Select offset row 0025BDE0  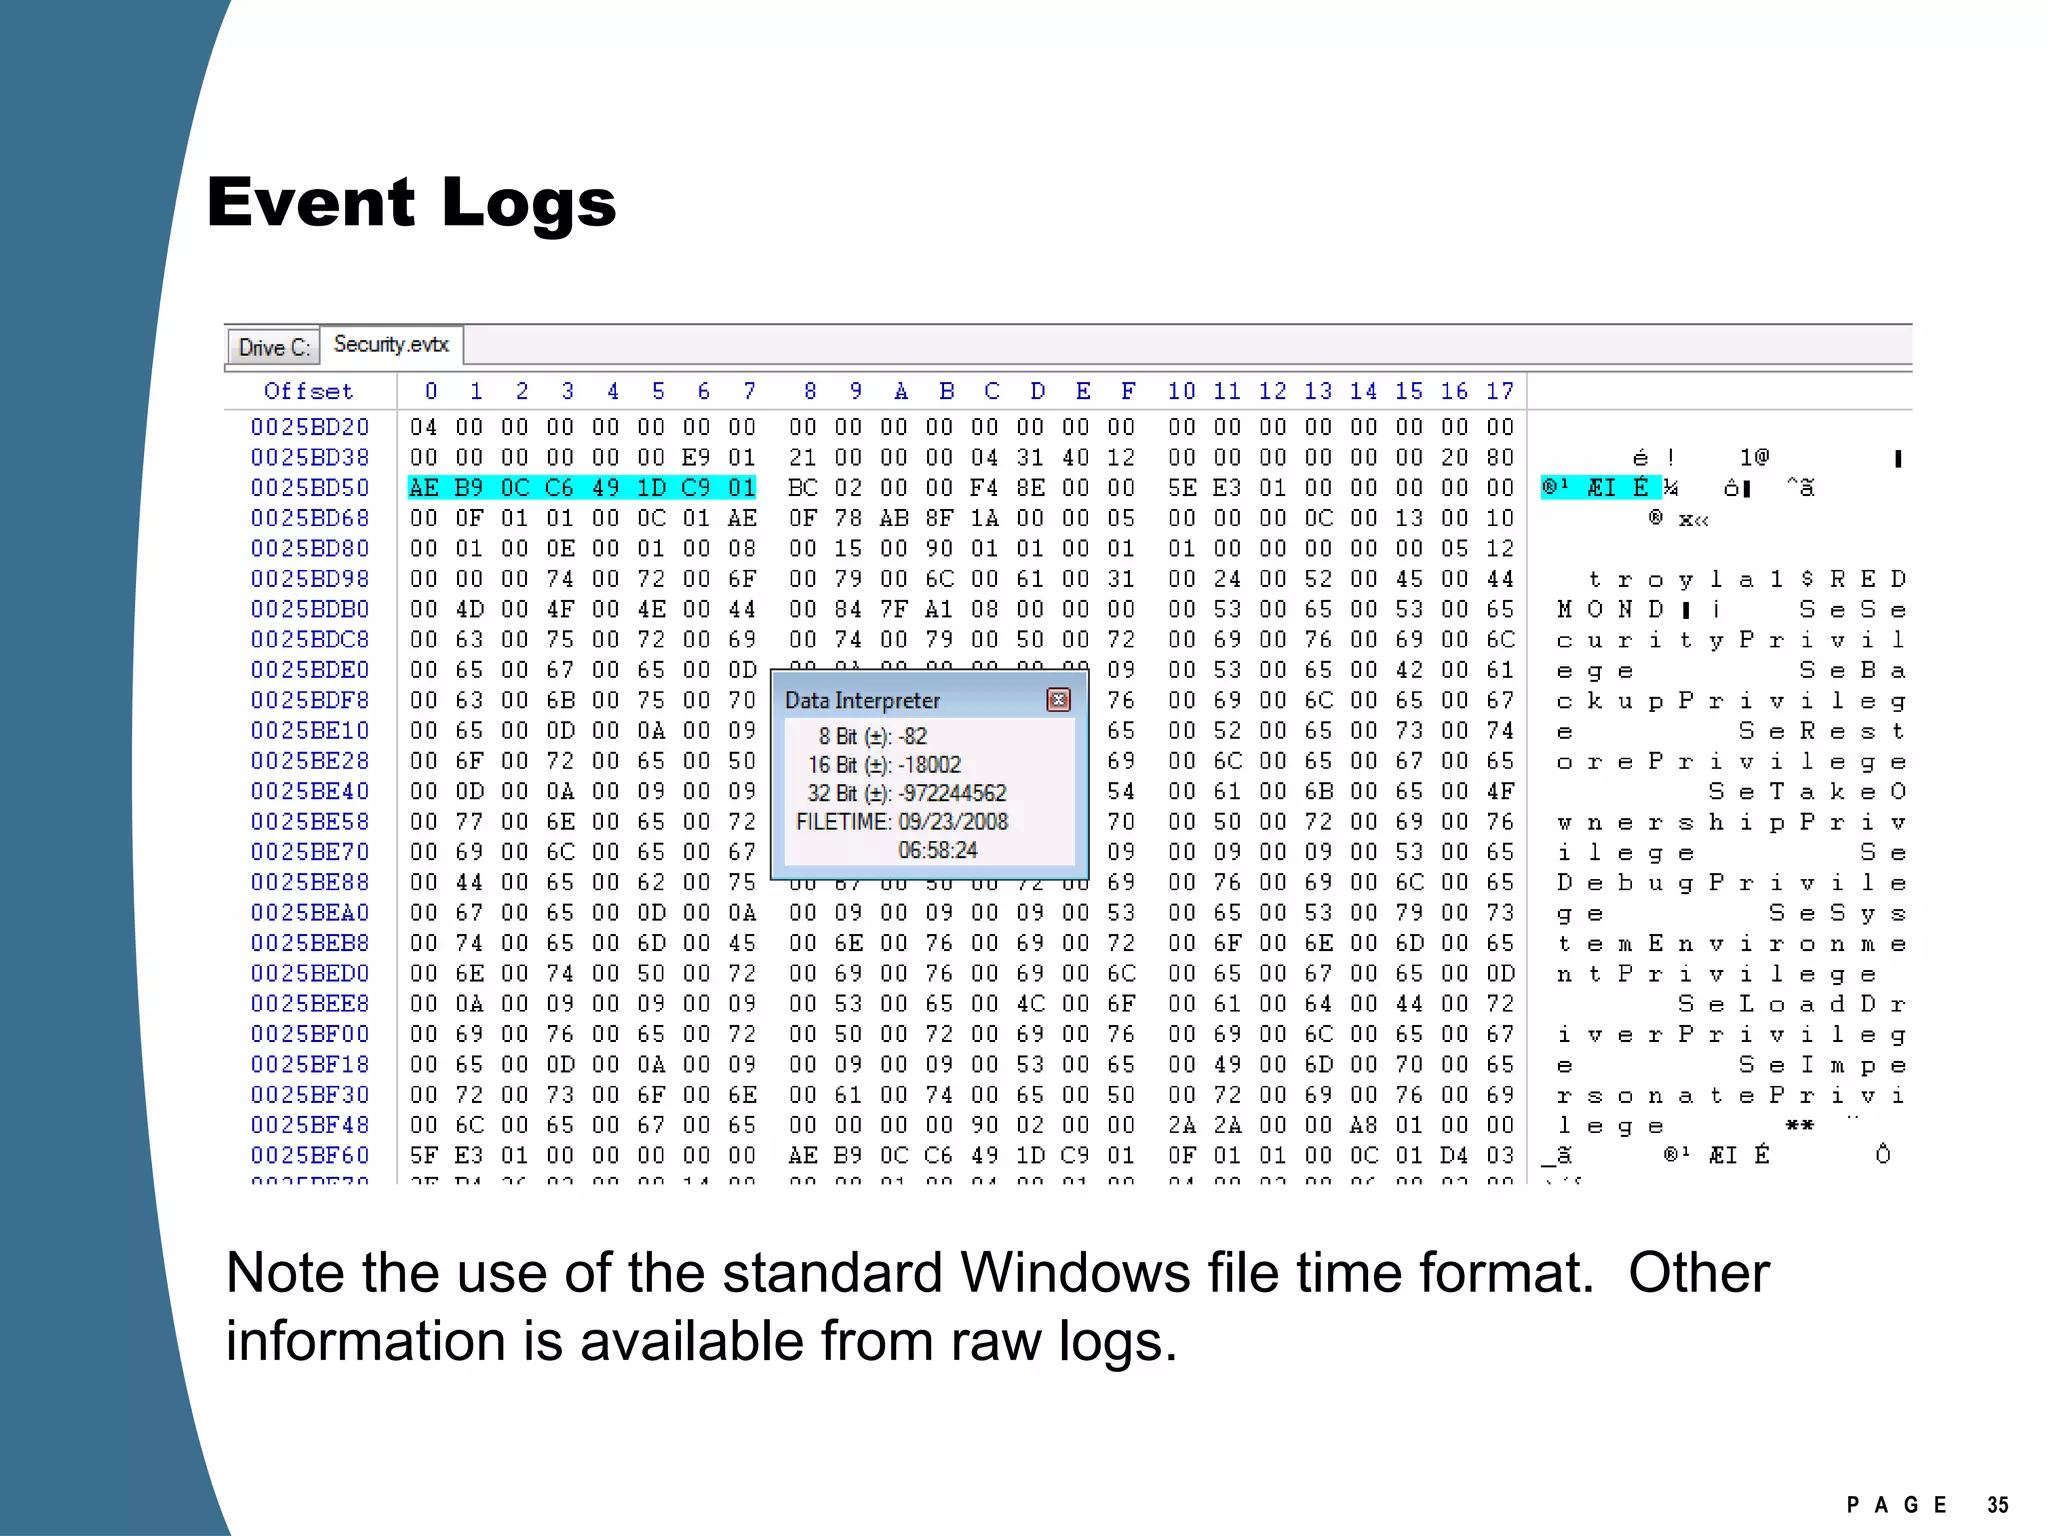(310, 670)
